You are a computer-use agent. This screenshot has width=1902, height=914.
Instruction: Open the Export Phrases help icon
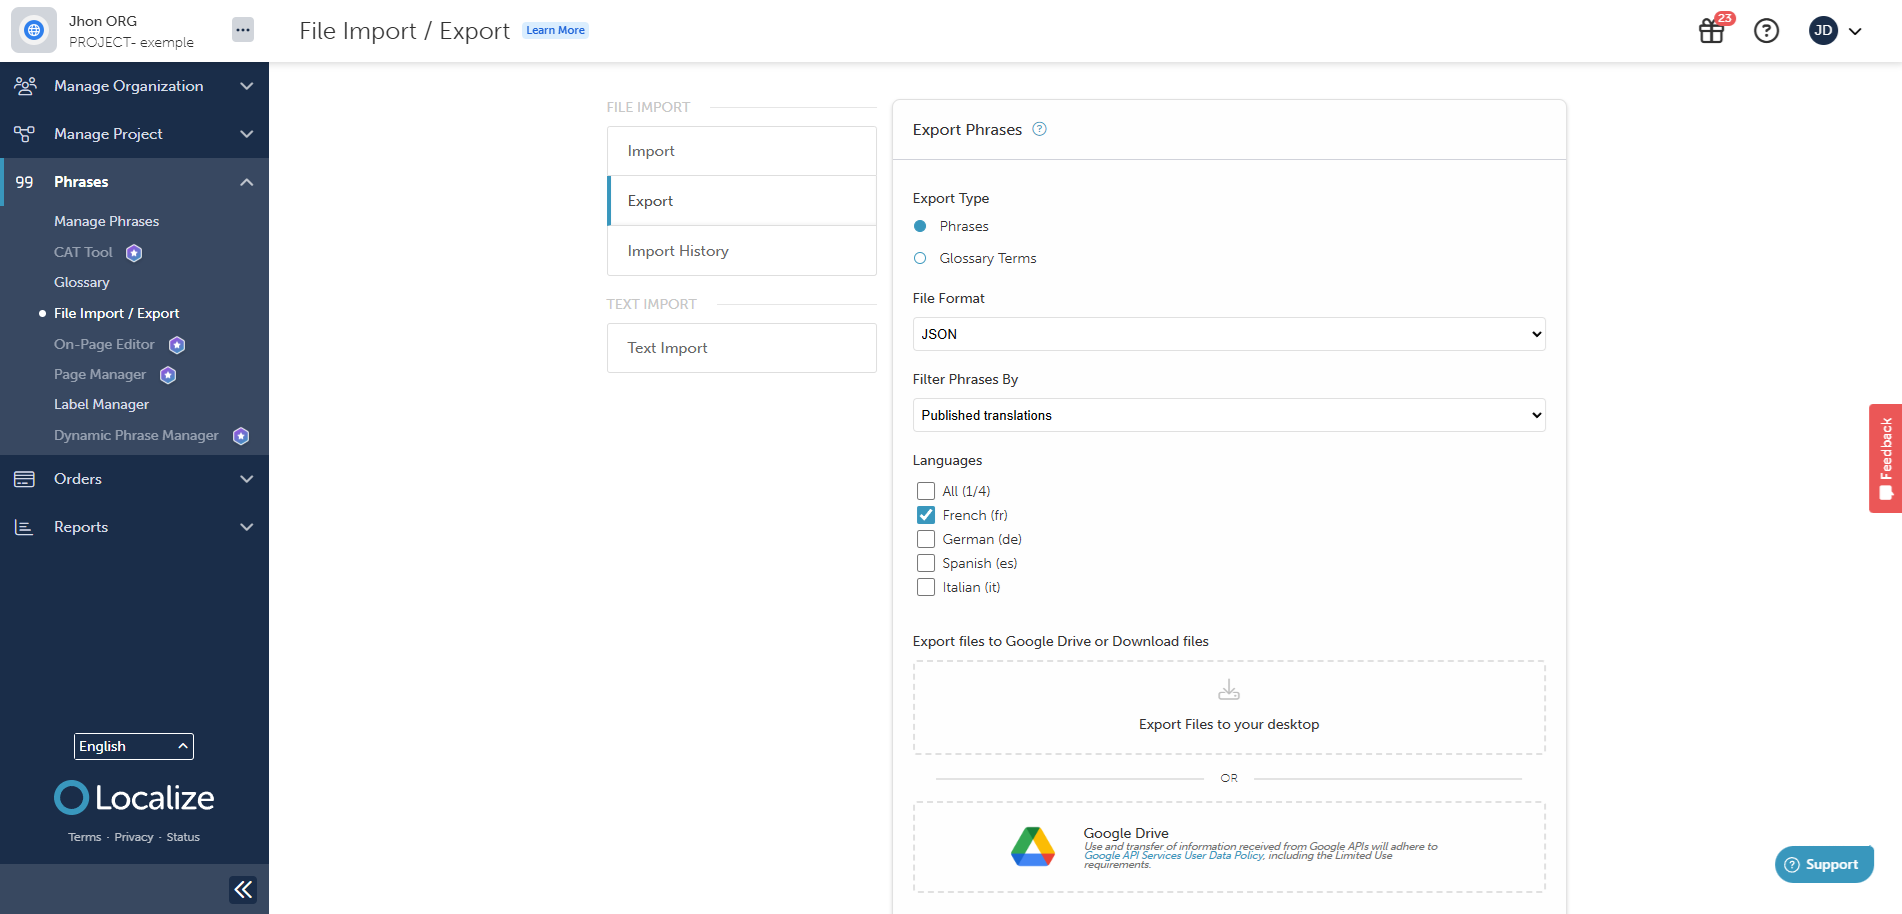1039,129
